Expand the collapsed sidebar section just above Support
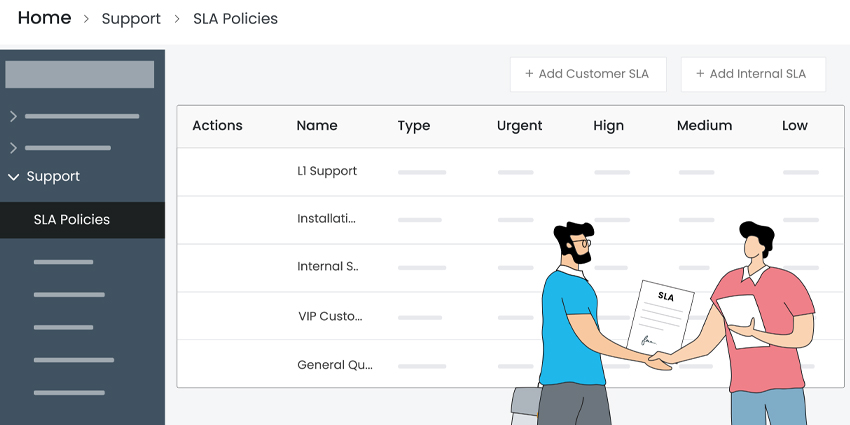The image size is (850, 425). pos(13,148)
